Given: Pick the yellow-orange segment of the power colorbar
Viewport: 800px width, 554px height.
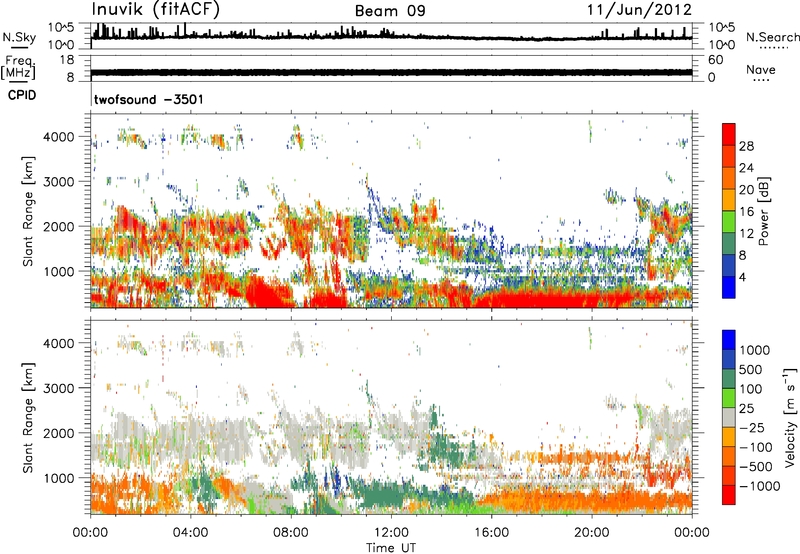Looking at the screenshot, I should [729, 200].
